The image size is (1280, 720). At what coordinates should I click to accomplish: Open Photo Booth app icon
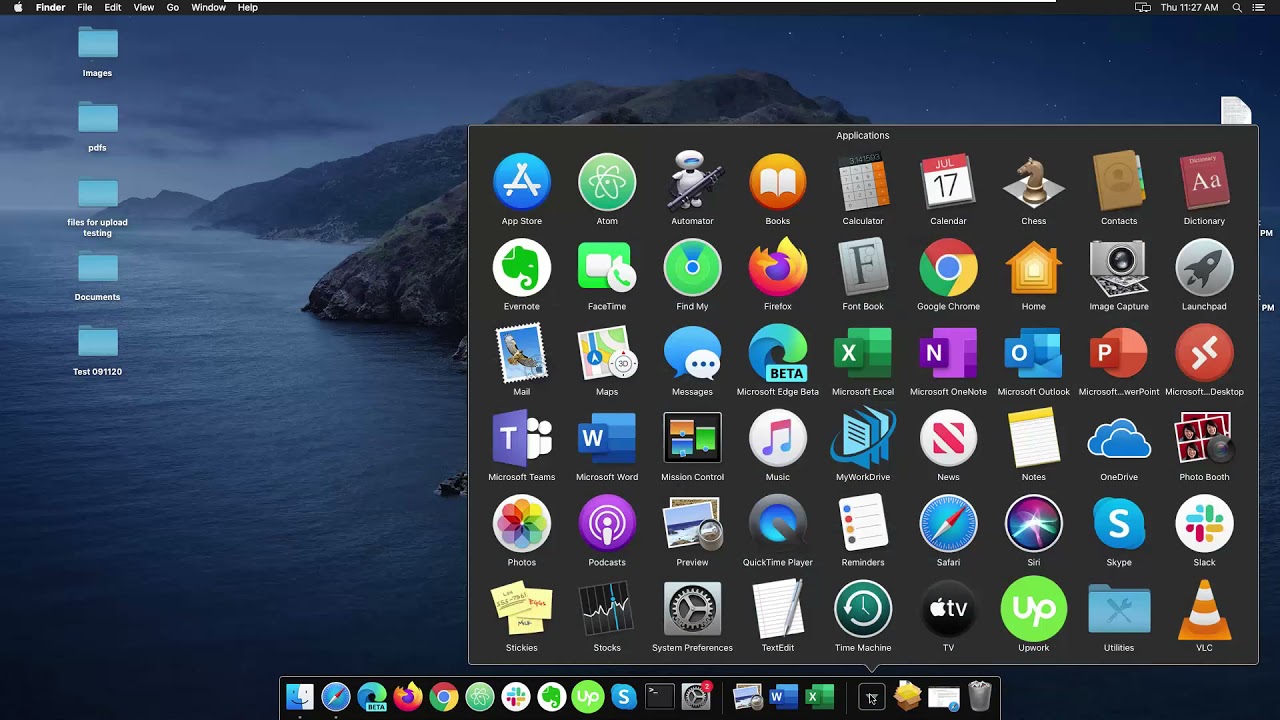pyautogui.click(x=1204, y=438)
